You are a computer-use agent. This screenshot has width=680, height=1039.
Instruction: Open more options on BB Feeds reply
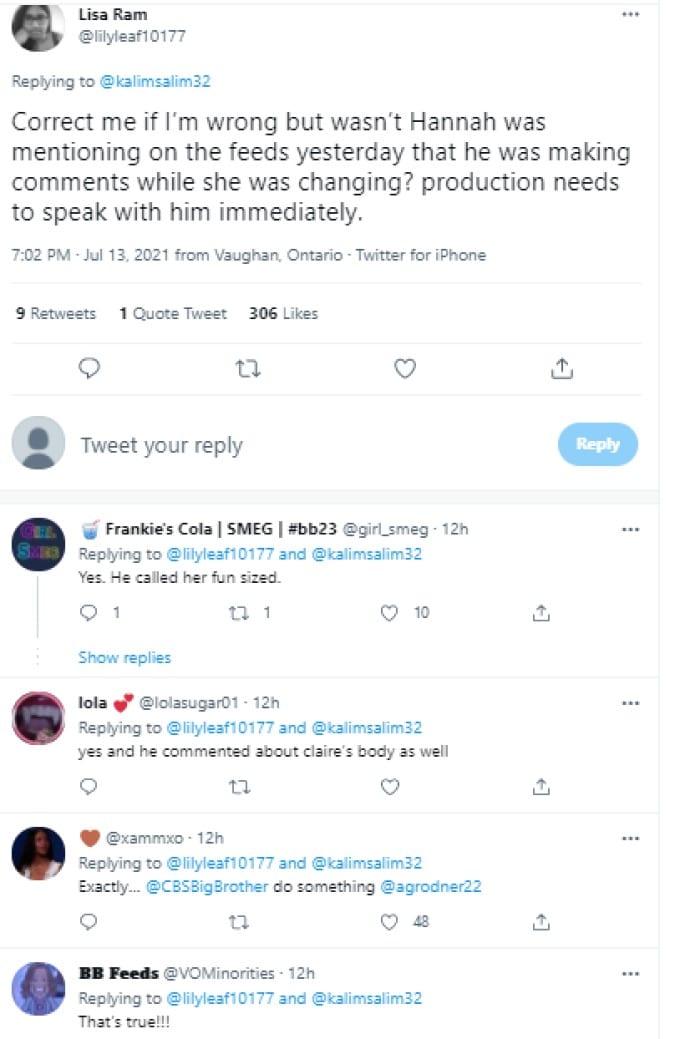[629, 973]
